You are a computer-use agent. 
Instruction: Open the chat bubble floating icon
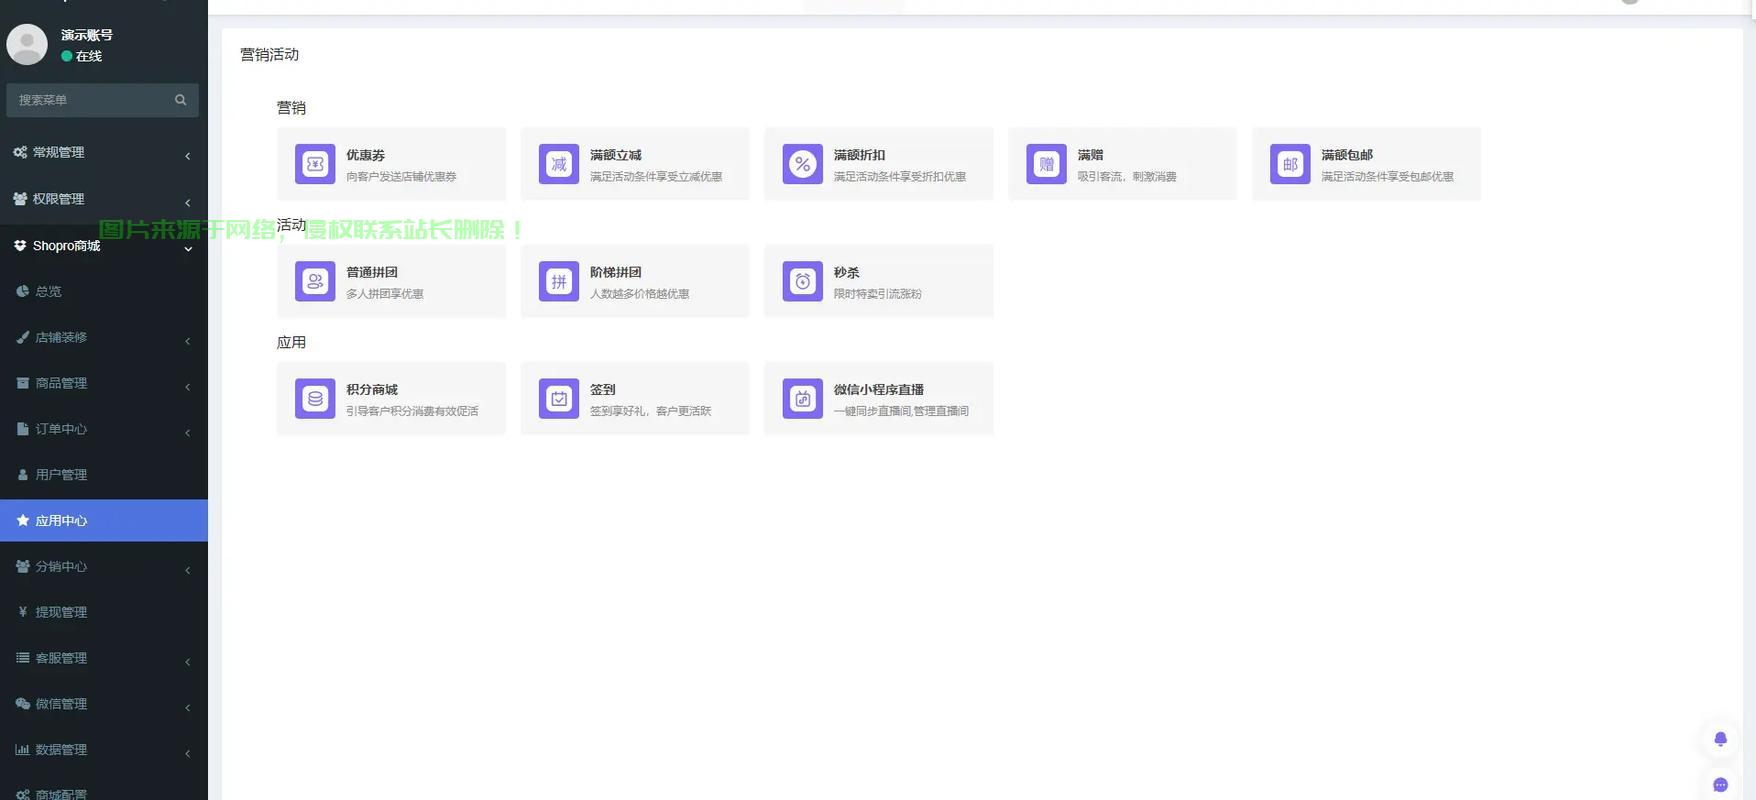pos(1720,785)
